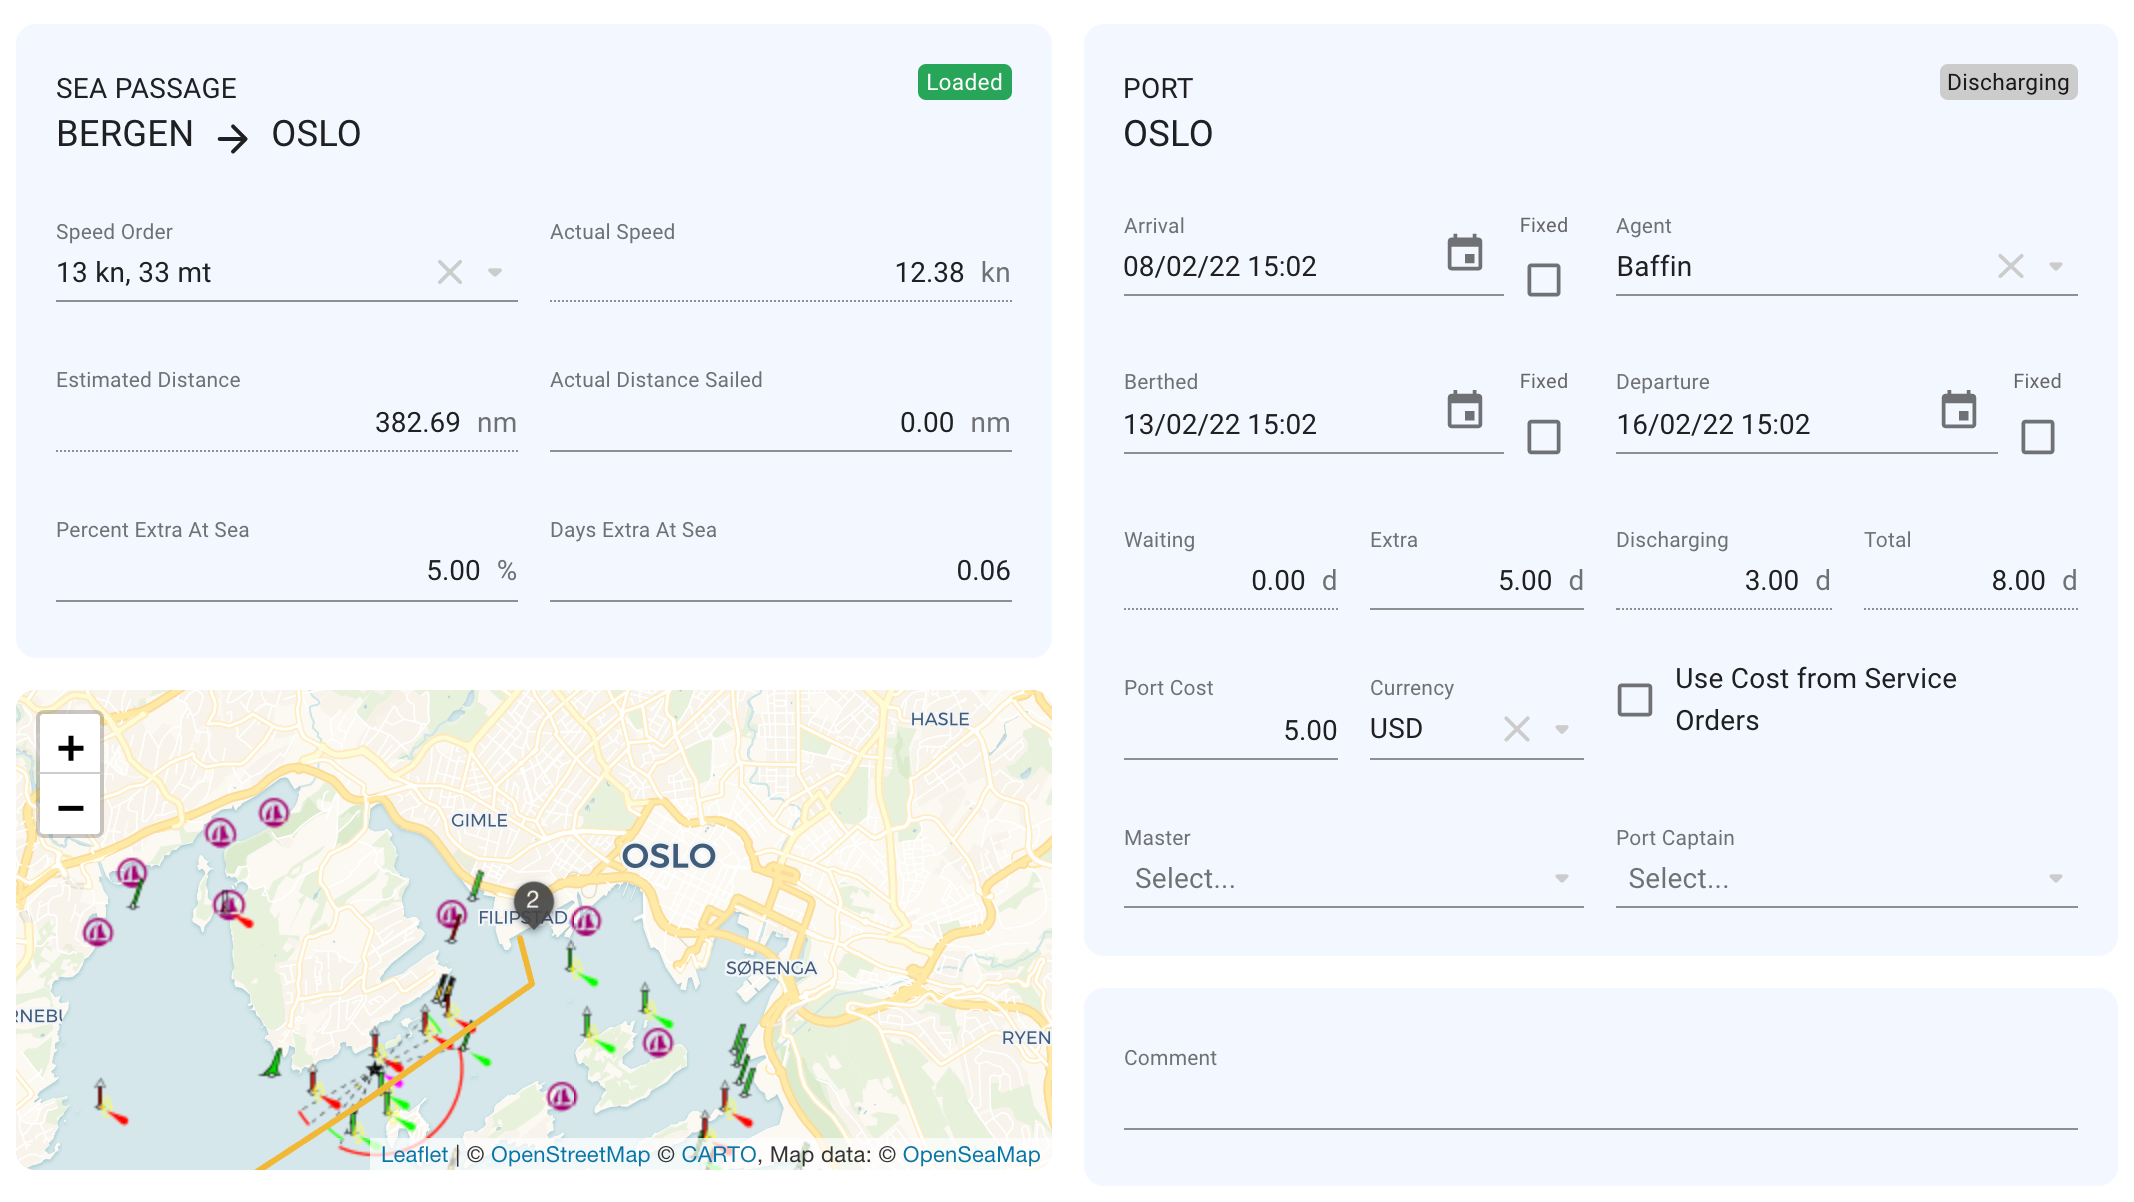
Task: Clear the USD currency selection
Action: click(1516, 729)
